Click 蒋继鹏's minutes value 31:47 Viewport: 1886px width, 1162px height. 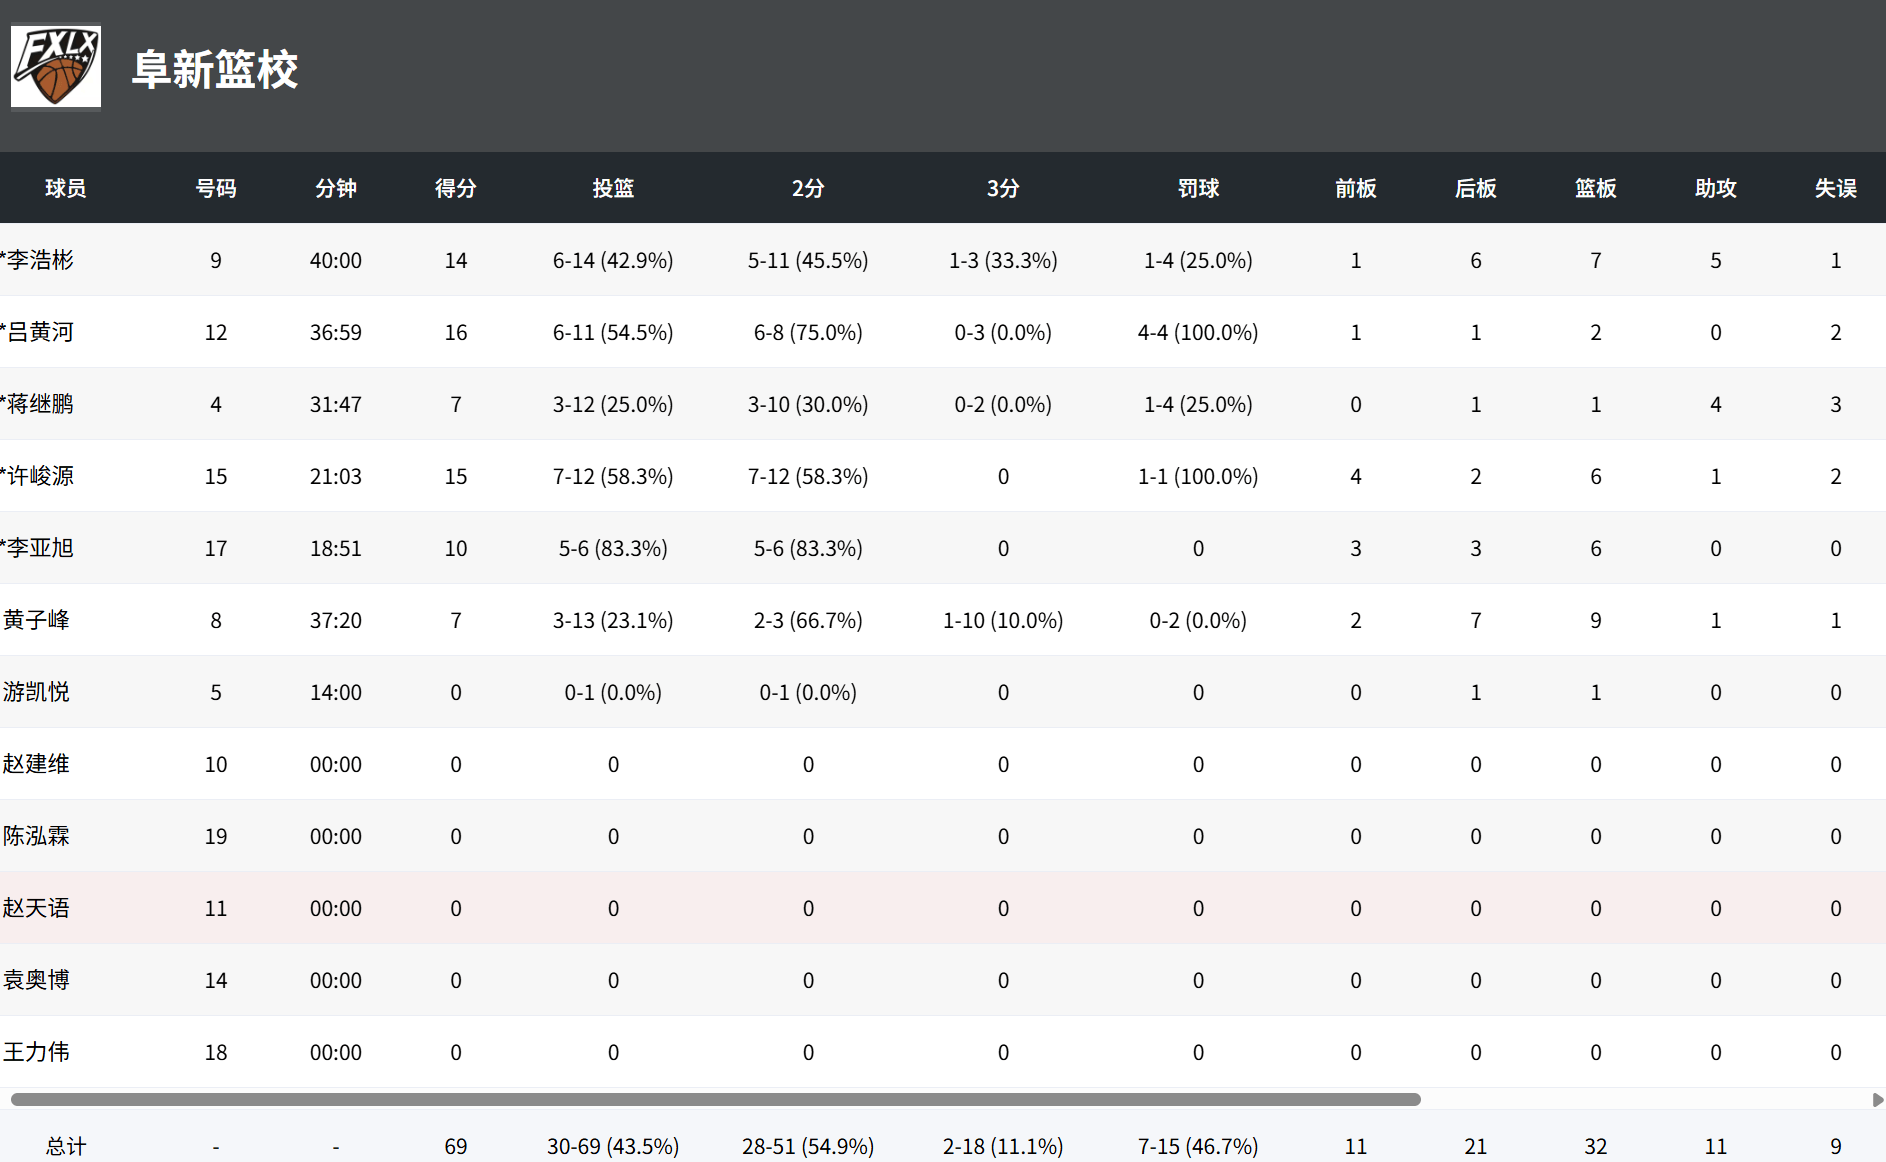(x=336, y=405)
